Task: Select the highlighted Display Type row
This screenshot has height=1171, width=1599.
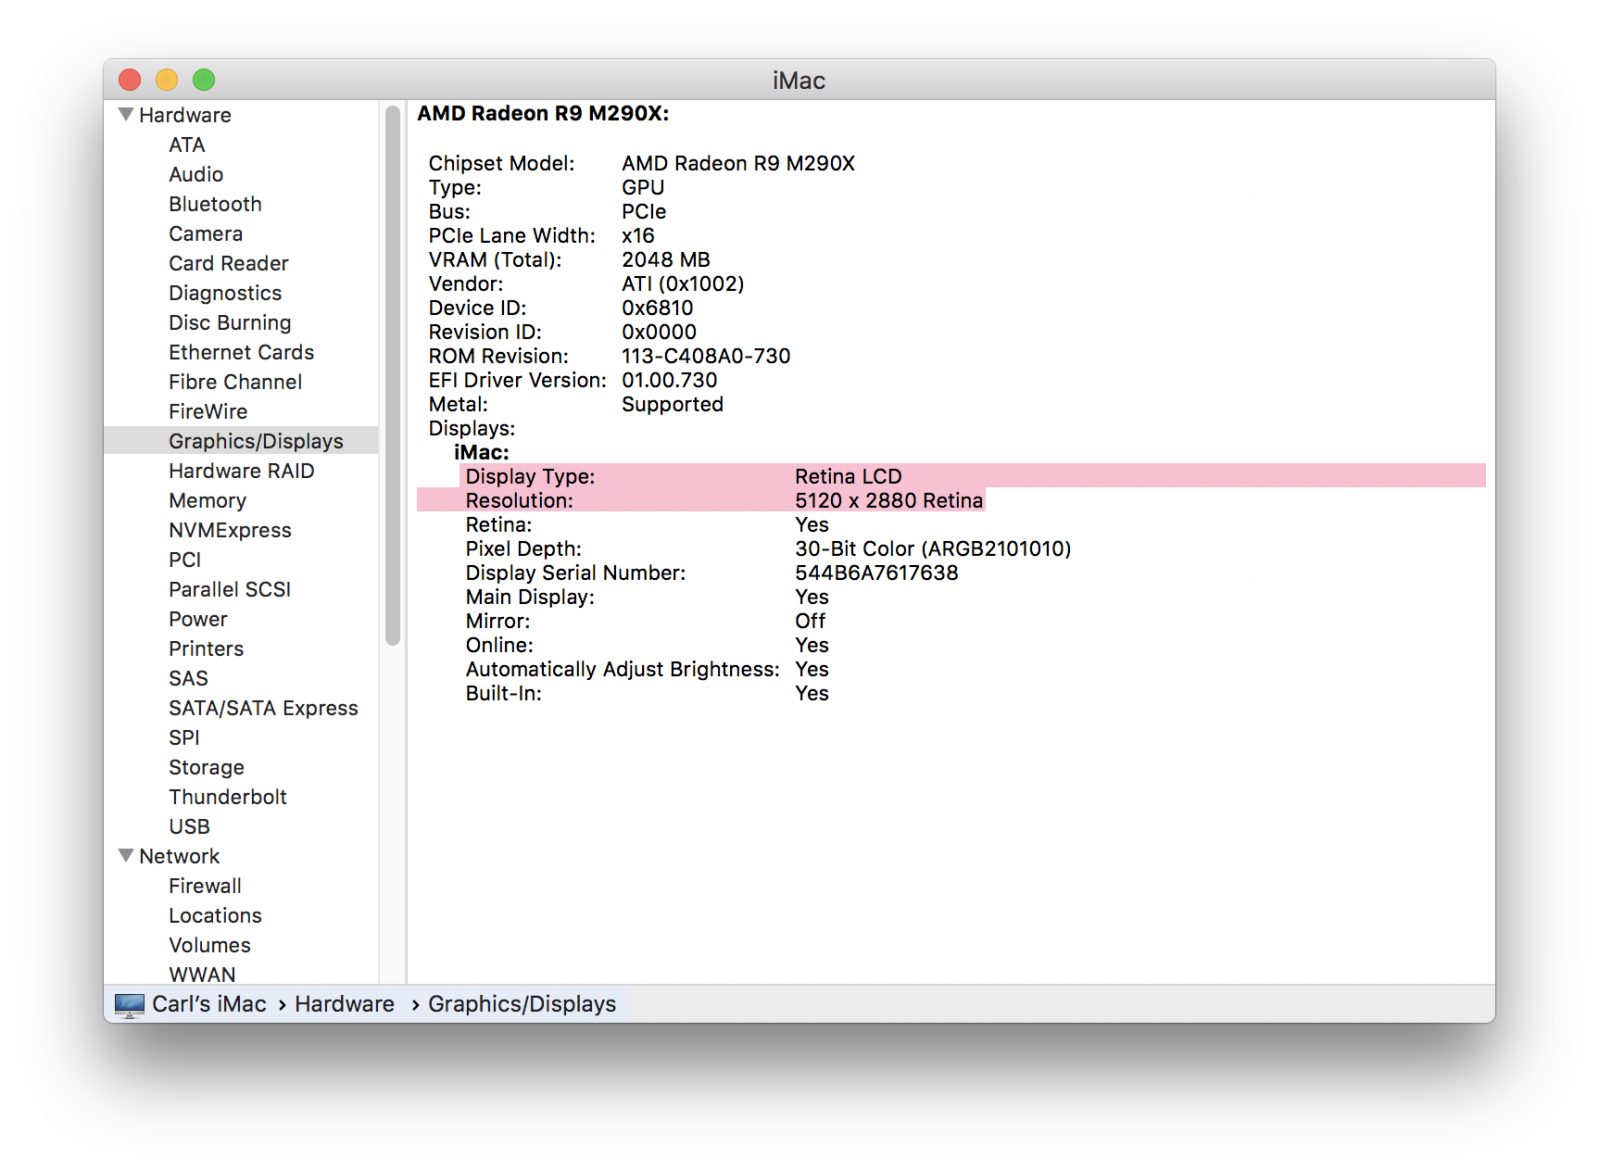Action: (973, 476)
